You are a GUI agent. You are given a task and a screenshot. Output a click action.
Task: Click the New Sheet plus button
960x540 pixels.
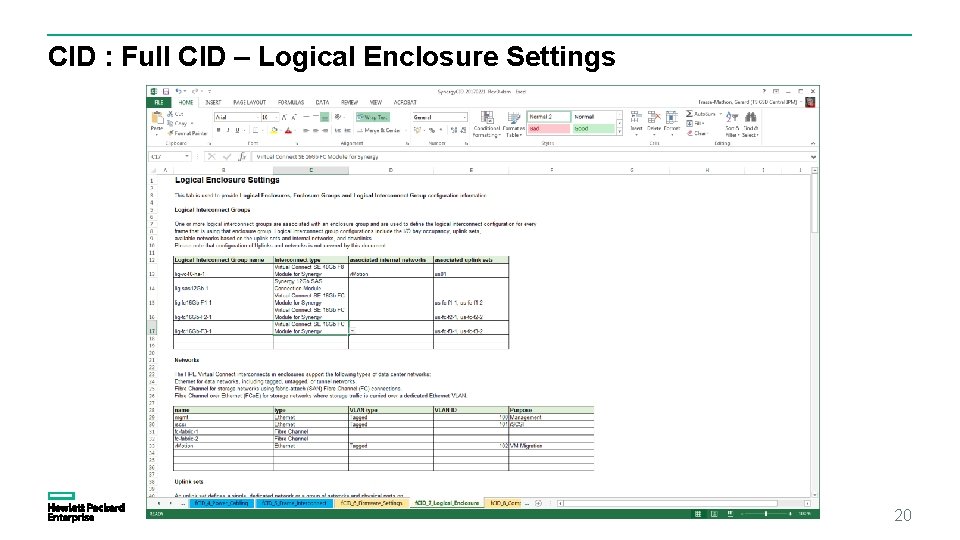pos(538,503)
